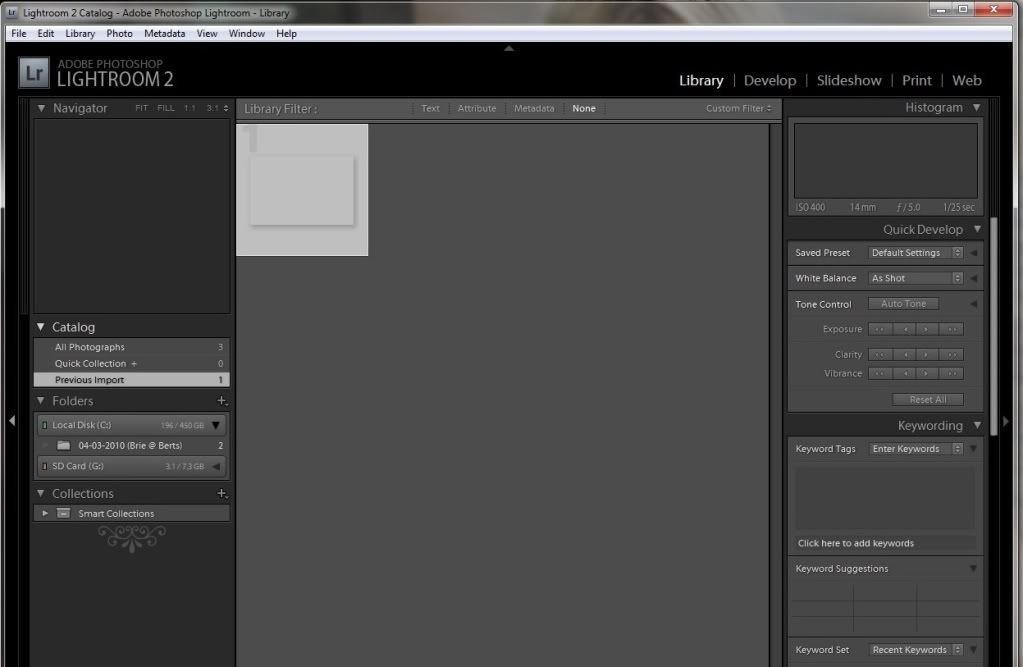Decrease Clarity by a large step
The height and width of the screenshot is (667, 1023).
pos(879,354)
